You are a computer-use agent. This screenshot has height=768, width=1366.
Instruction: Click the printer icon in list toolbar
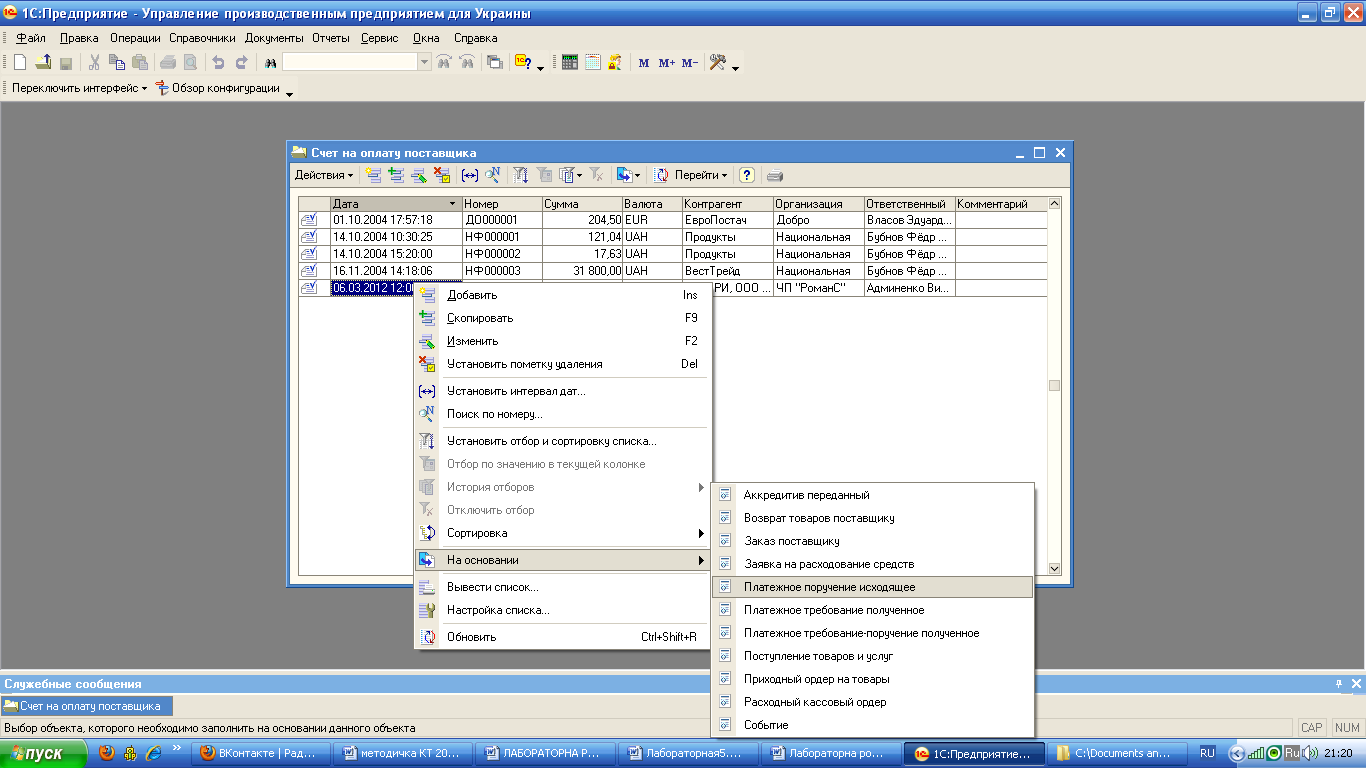point(774,175)
